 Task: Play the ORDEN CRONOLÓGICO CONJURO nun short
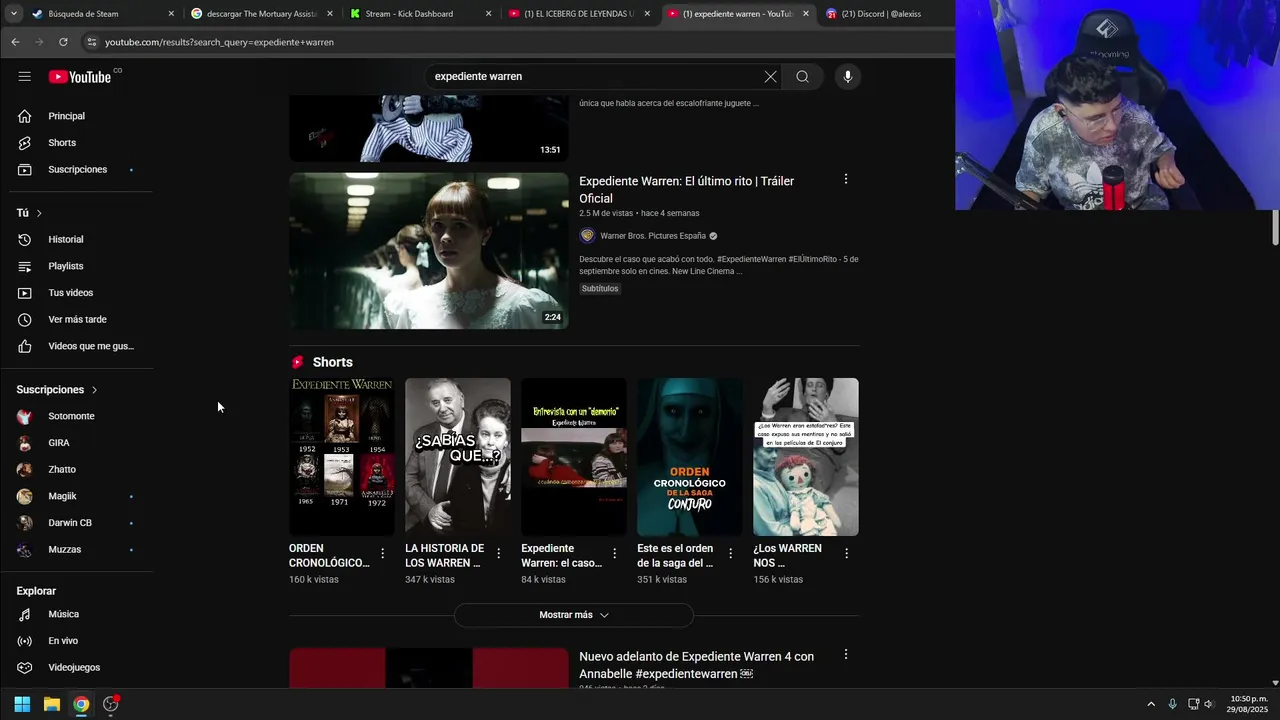[x=690, y=457]
